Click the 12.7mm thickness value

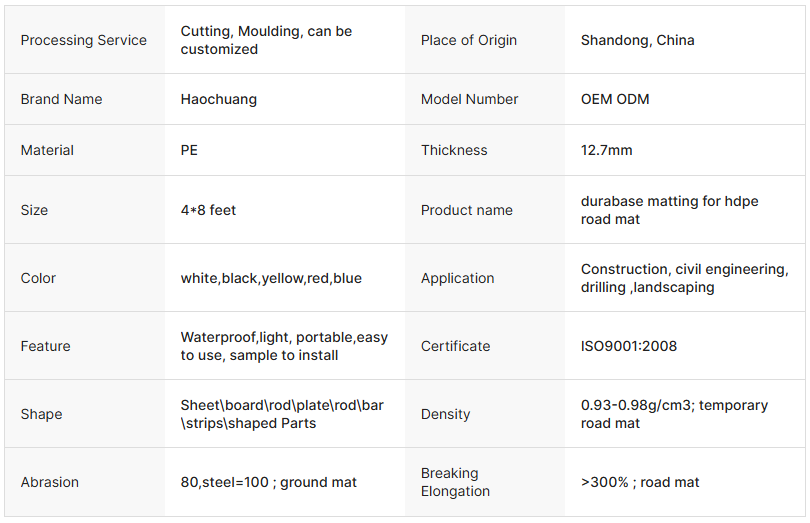coord(606,150)
